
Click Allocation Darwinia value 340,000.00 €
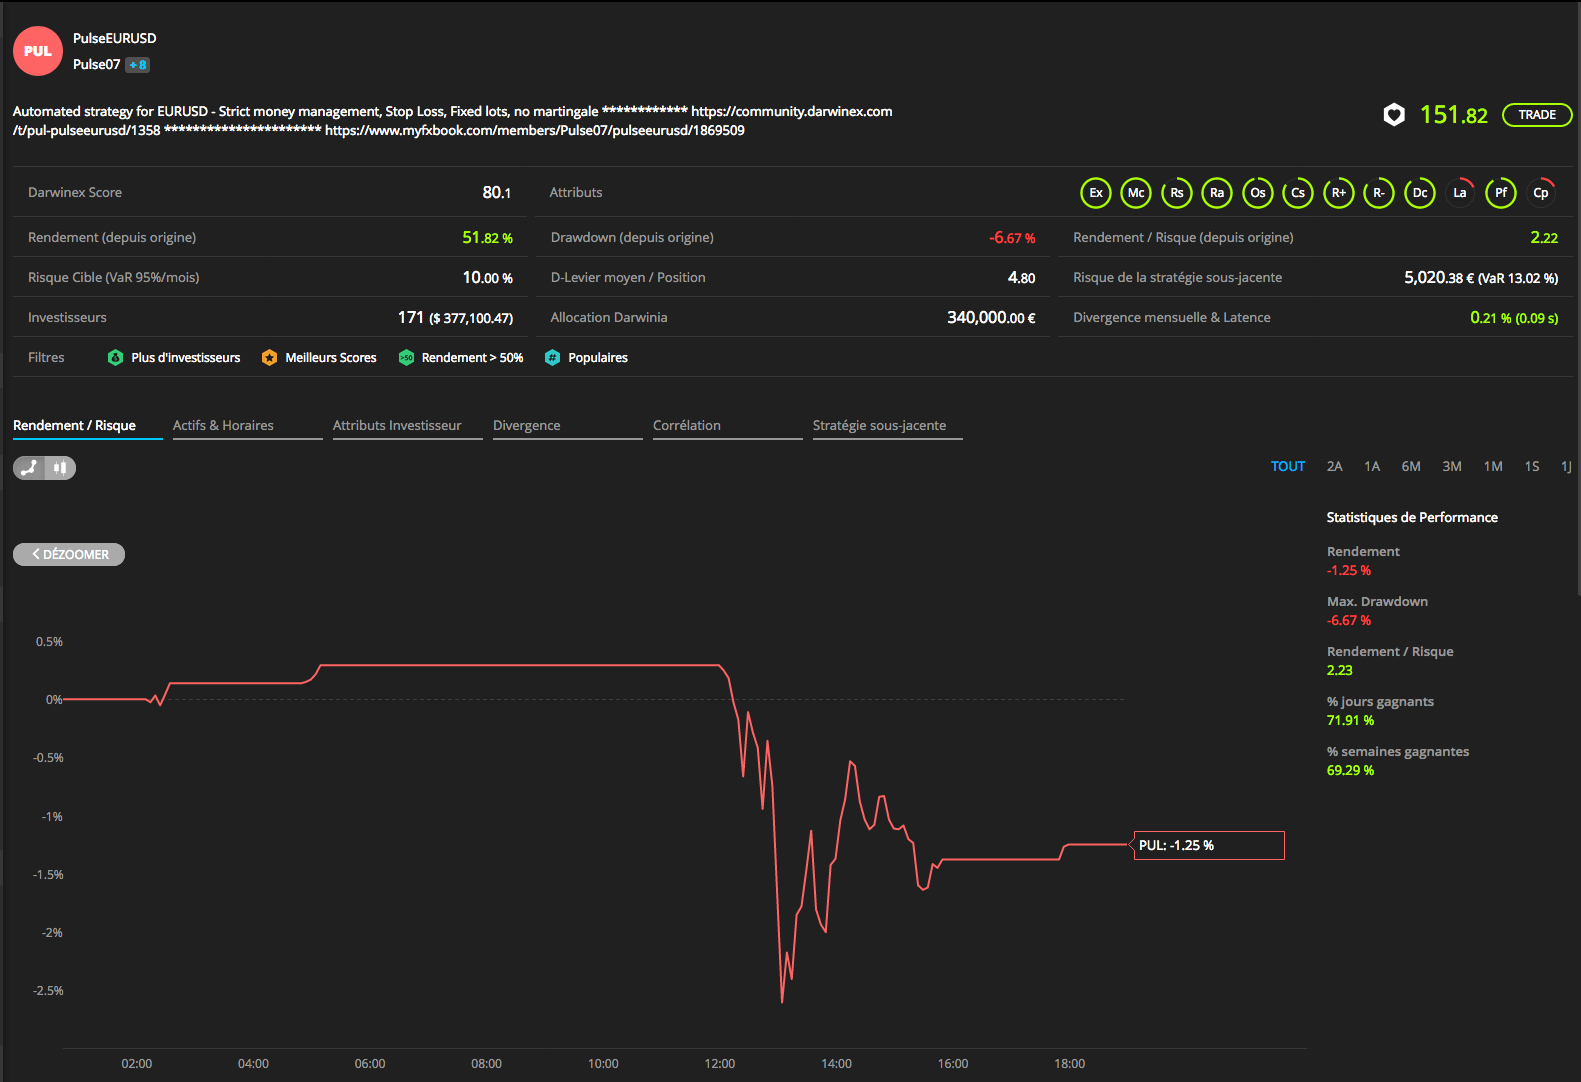991,317
